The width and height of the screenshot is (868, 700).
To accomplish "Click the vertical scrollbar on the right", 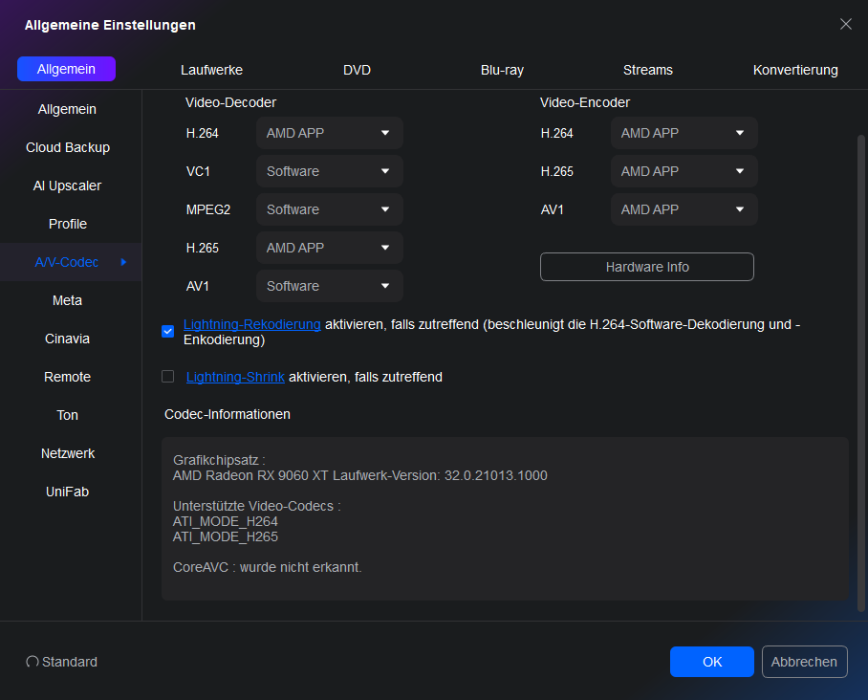I will click(x=860, y=370).
